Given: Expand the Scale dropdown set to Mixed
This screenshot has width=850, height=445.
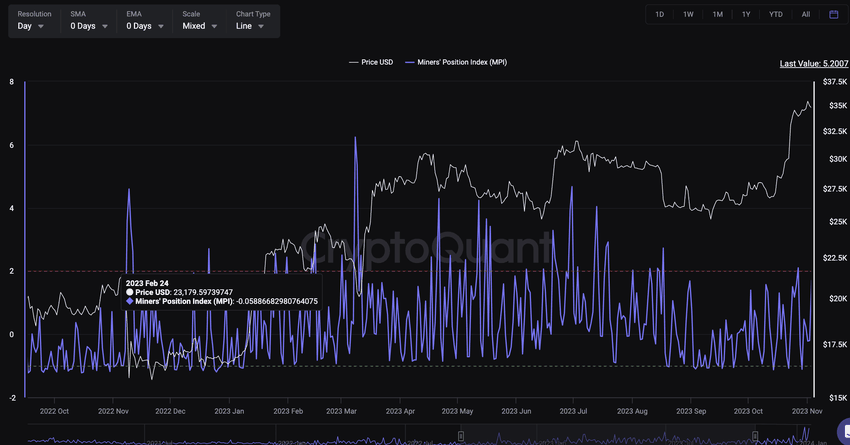Looking at the screenshot, I should click(x=200, y=26).
